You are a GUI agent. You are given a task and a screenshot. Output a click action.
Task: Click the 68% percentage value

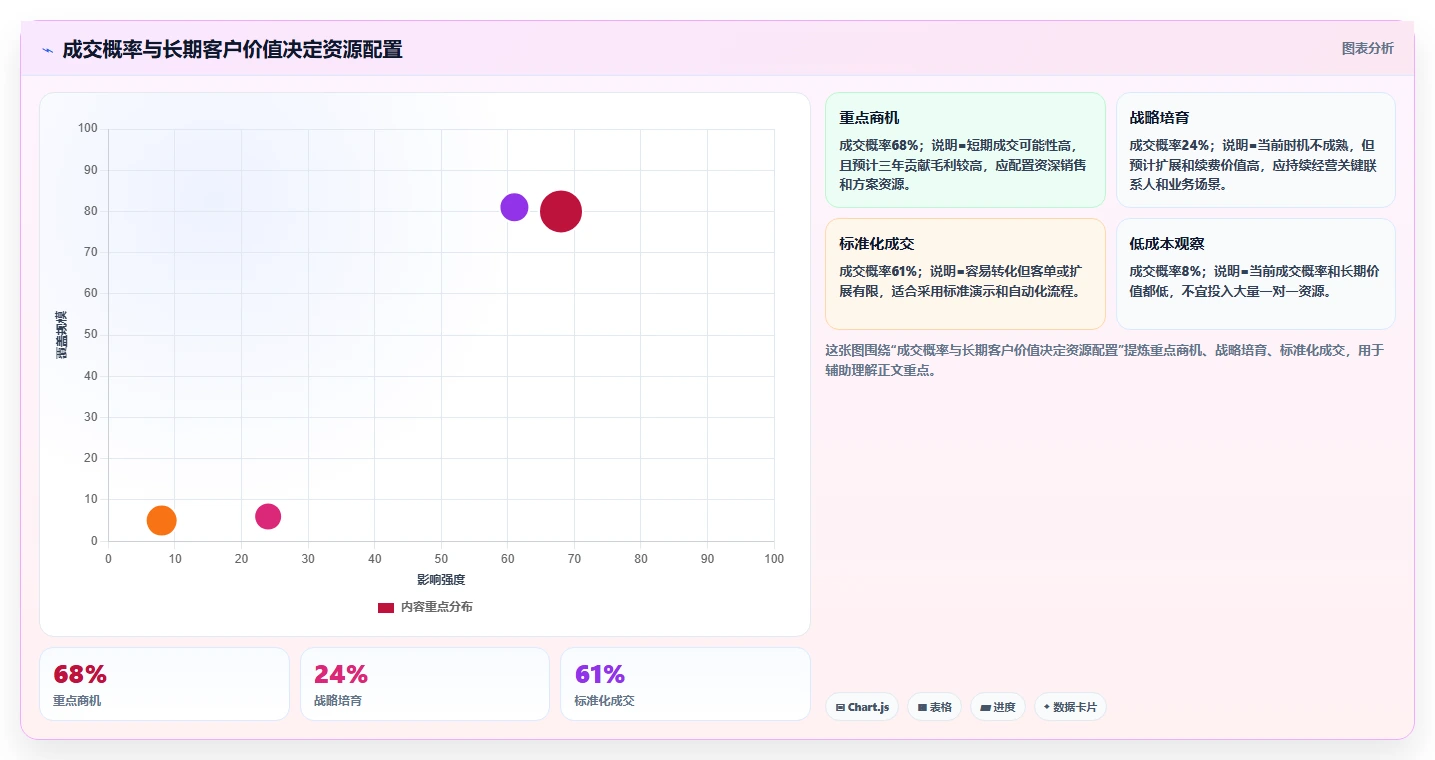(80, 674)
